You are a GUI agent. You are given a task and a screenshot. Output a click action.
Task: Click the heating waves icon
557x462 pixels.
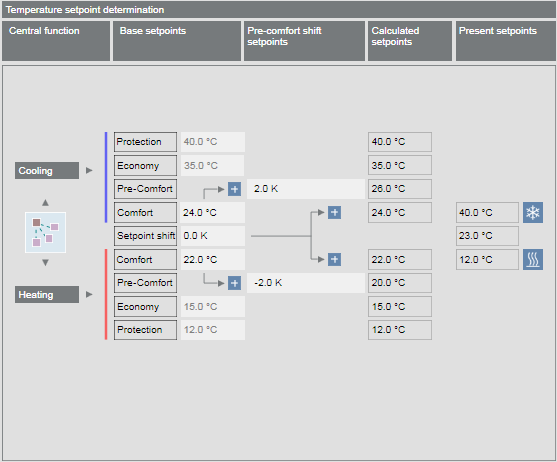[x=532, y=260]
